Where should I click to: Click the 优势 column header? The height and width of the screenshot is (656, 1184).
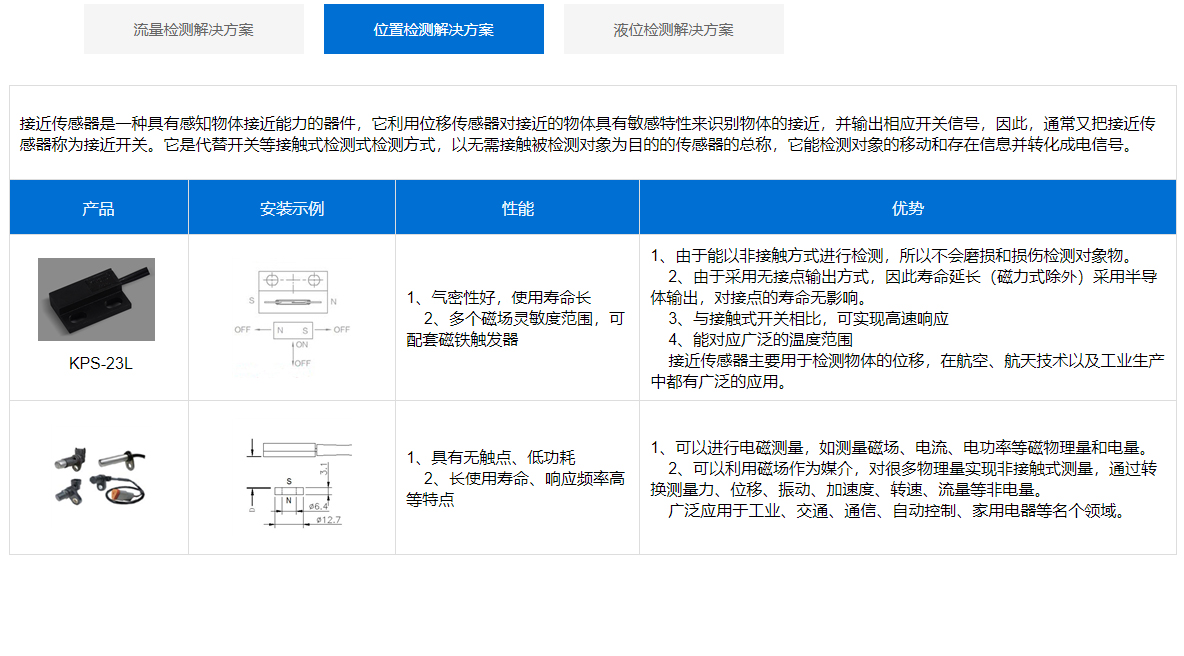tap(907, 208)
